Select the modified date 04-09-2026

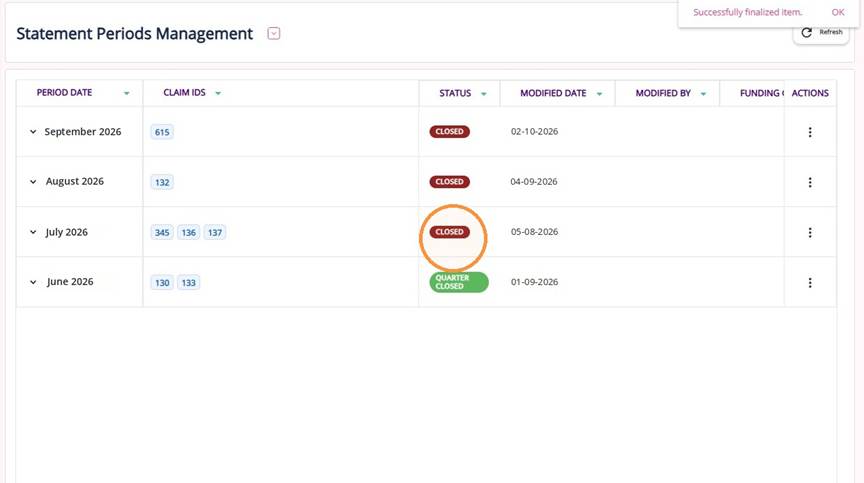tap(534, 182)
